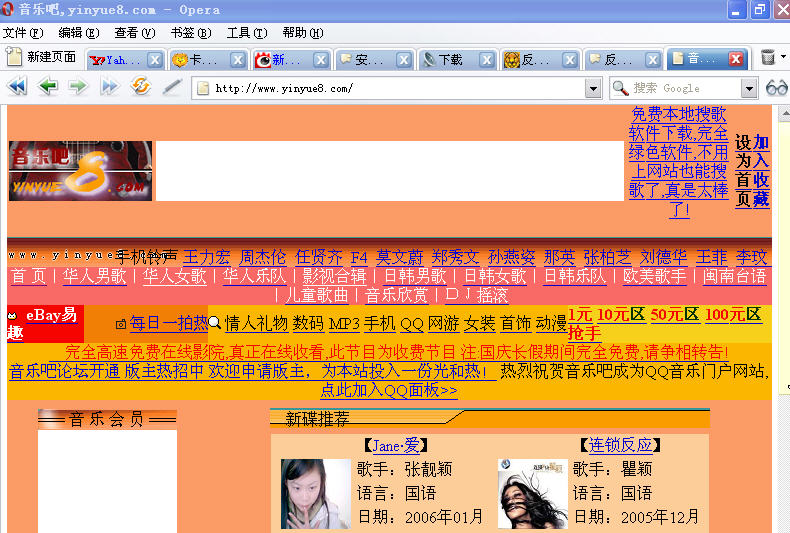
Task: Click the wand pencil icon in the toolbar
Action: (172, 87)
